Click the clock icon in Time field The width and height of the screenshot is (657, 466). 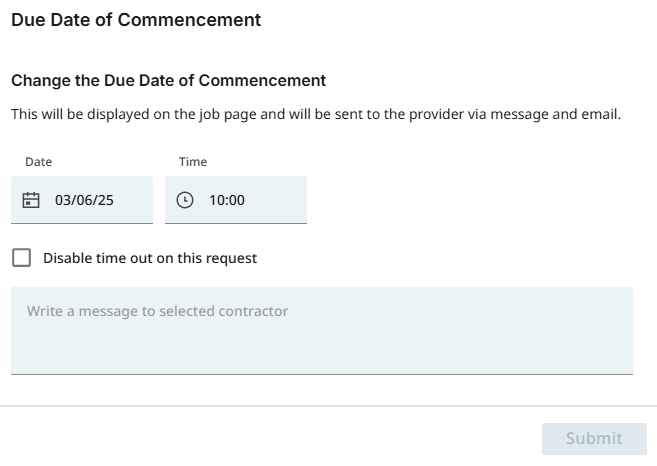point(185,200)
